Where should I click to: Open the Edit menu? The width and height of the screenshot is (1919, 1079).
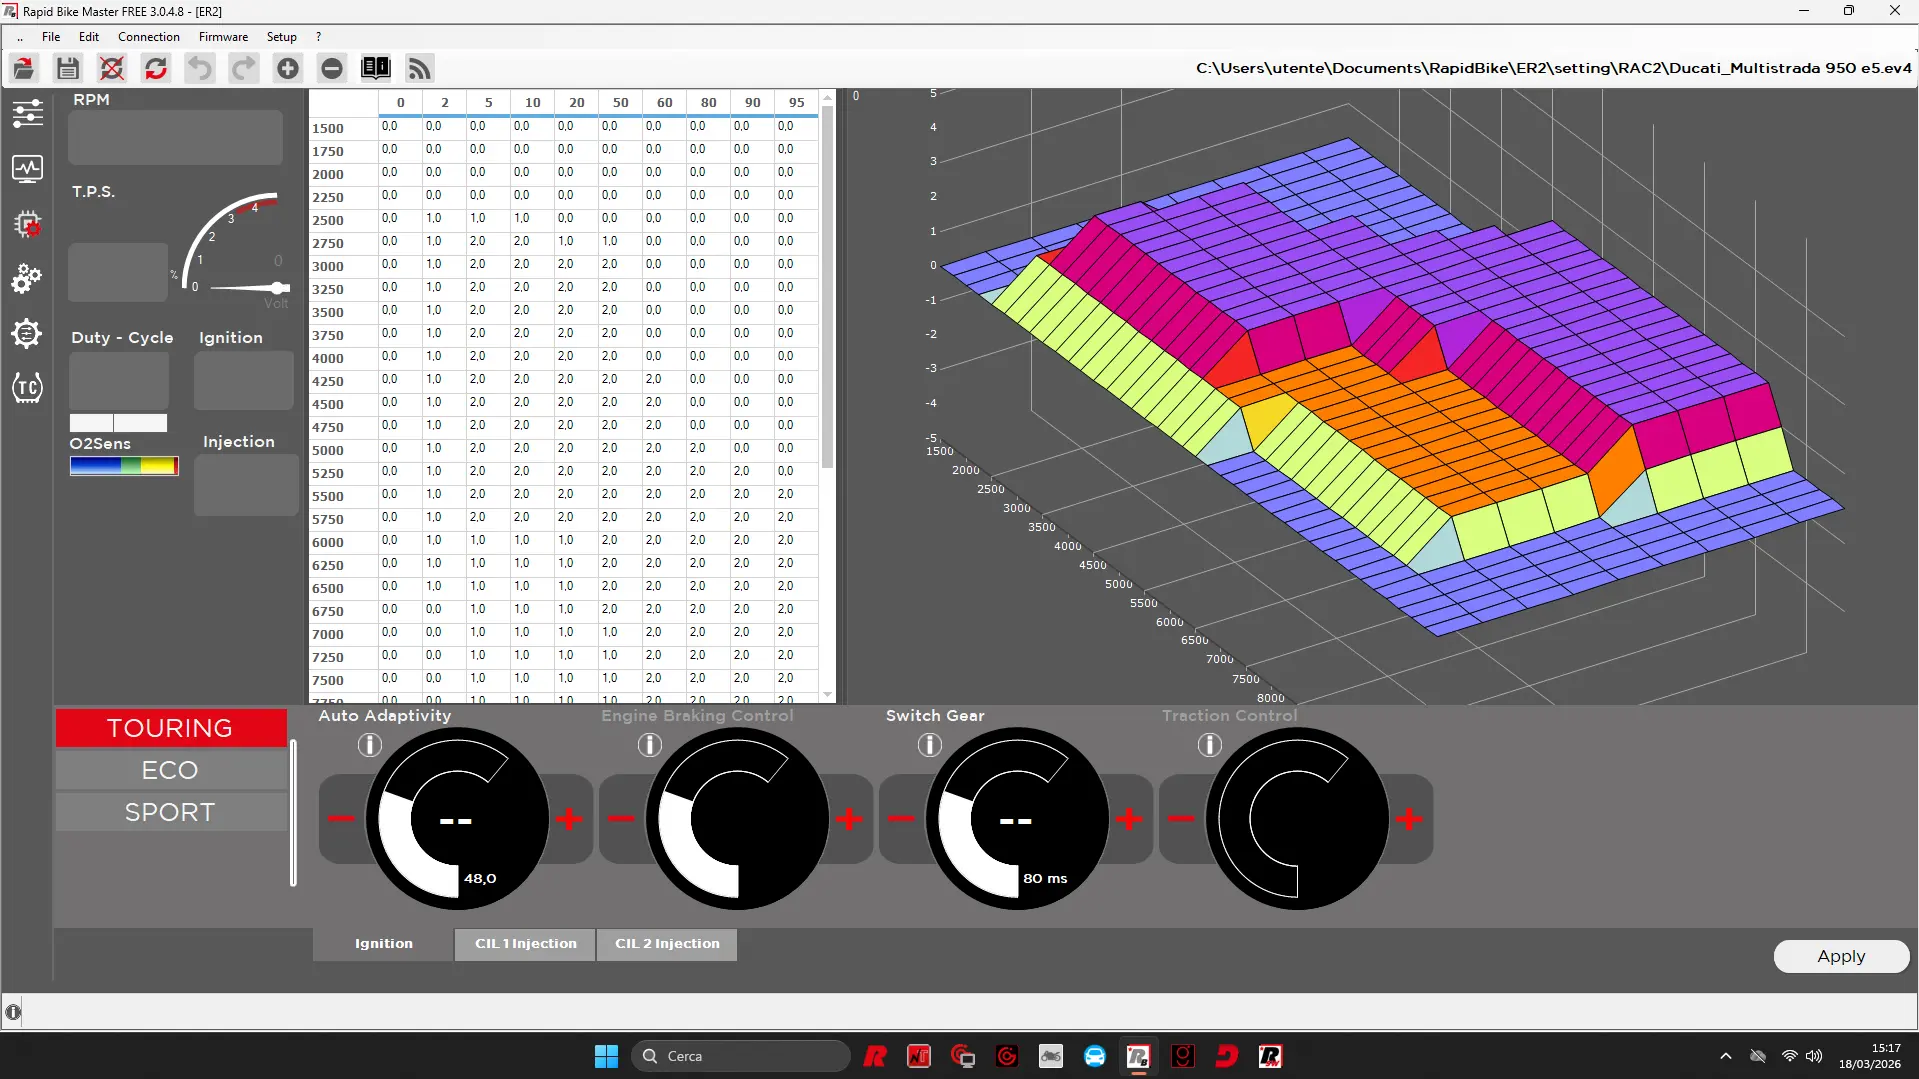pos(89,37)
